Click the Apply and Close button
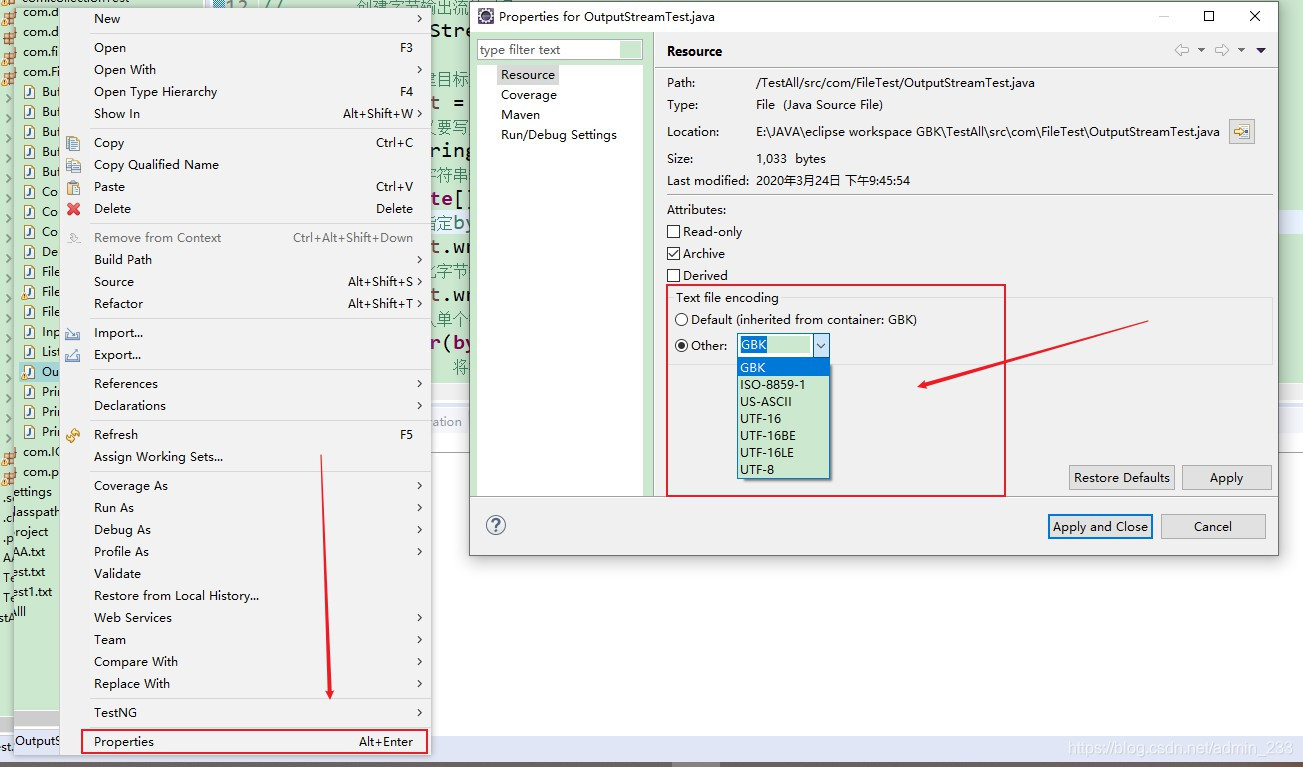Viewport: 1303px width, 767px height. pyautogui.click(x=1100, y=526)
